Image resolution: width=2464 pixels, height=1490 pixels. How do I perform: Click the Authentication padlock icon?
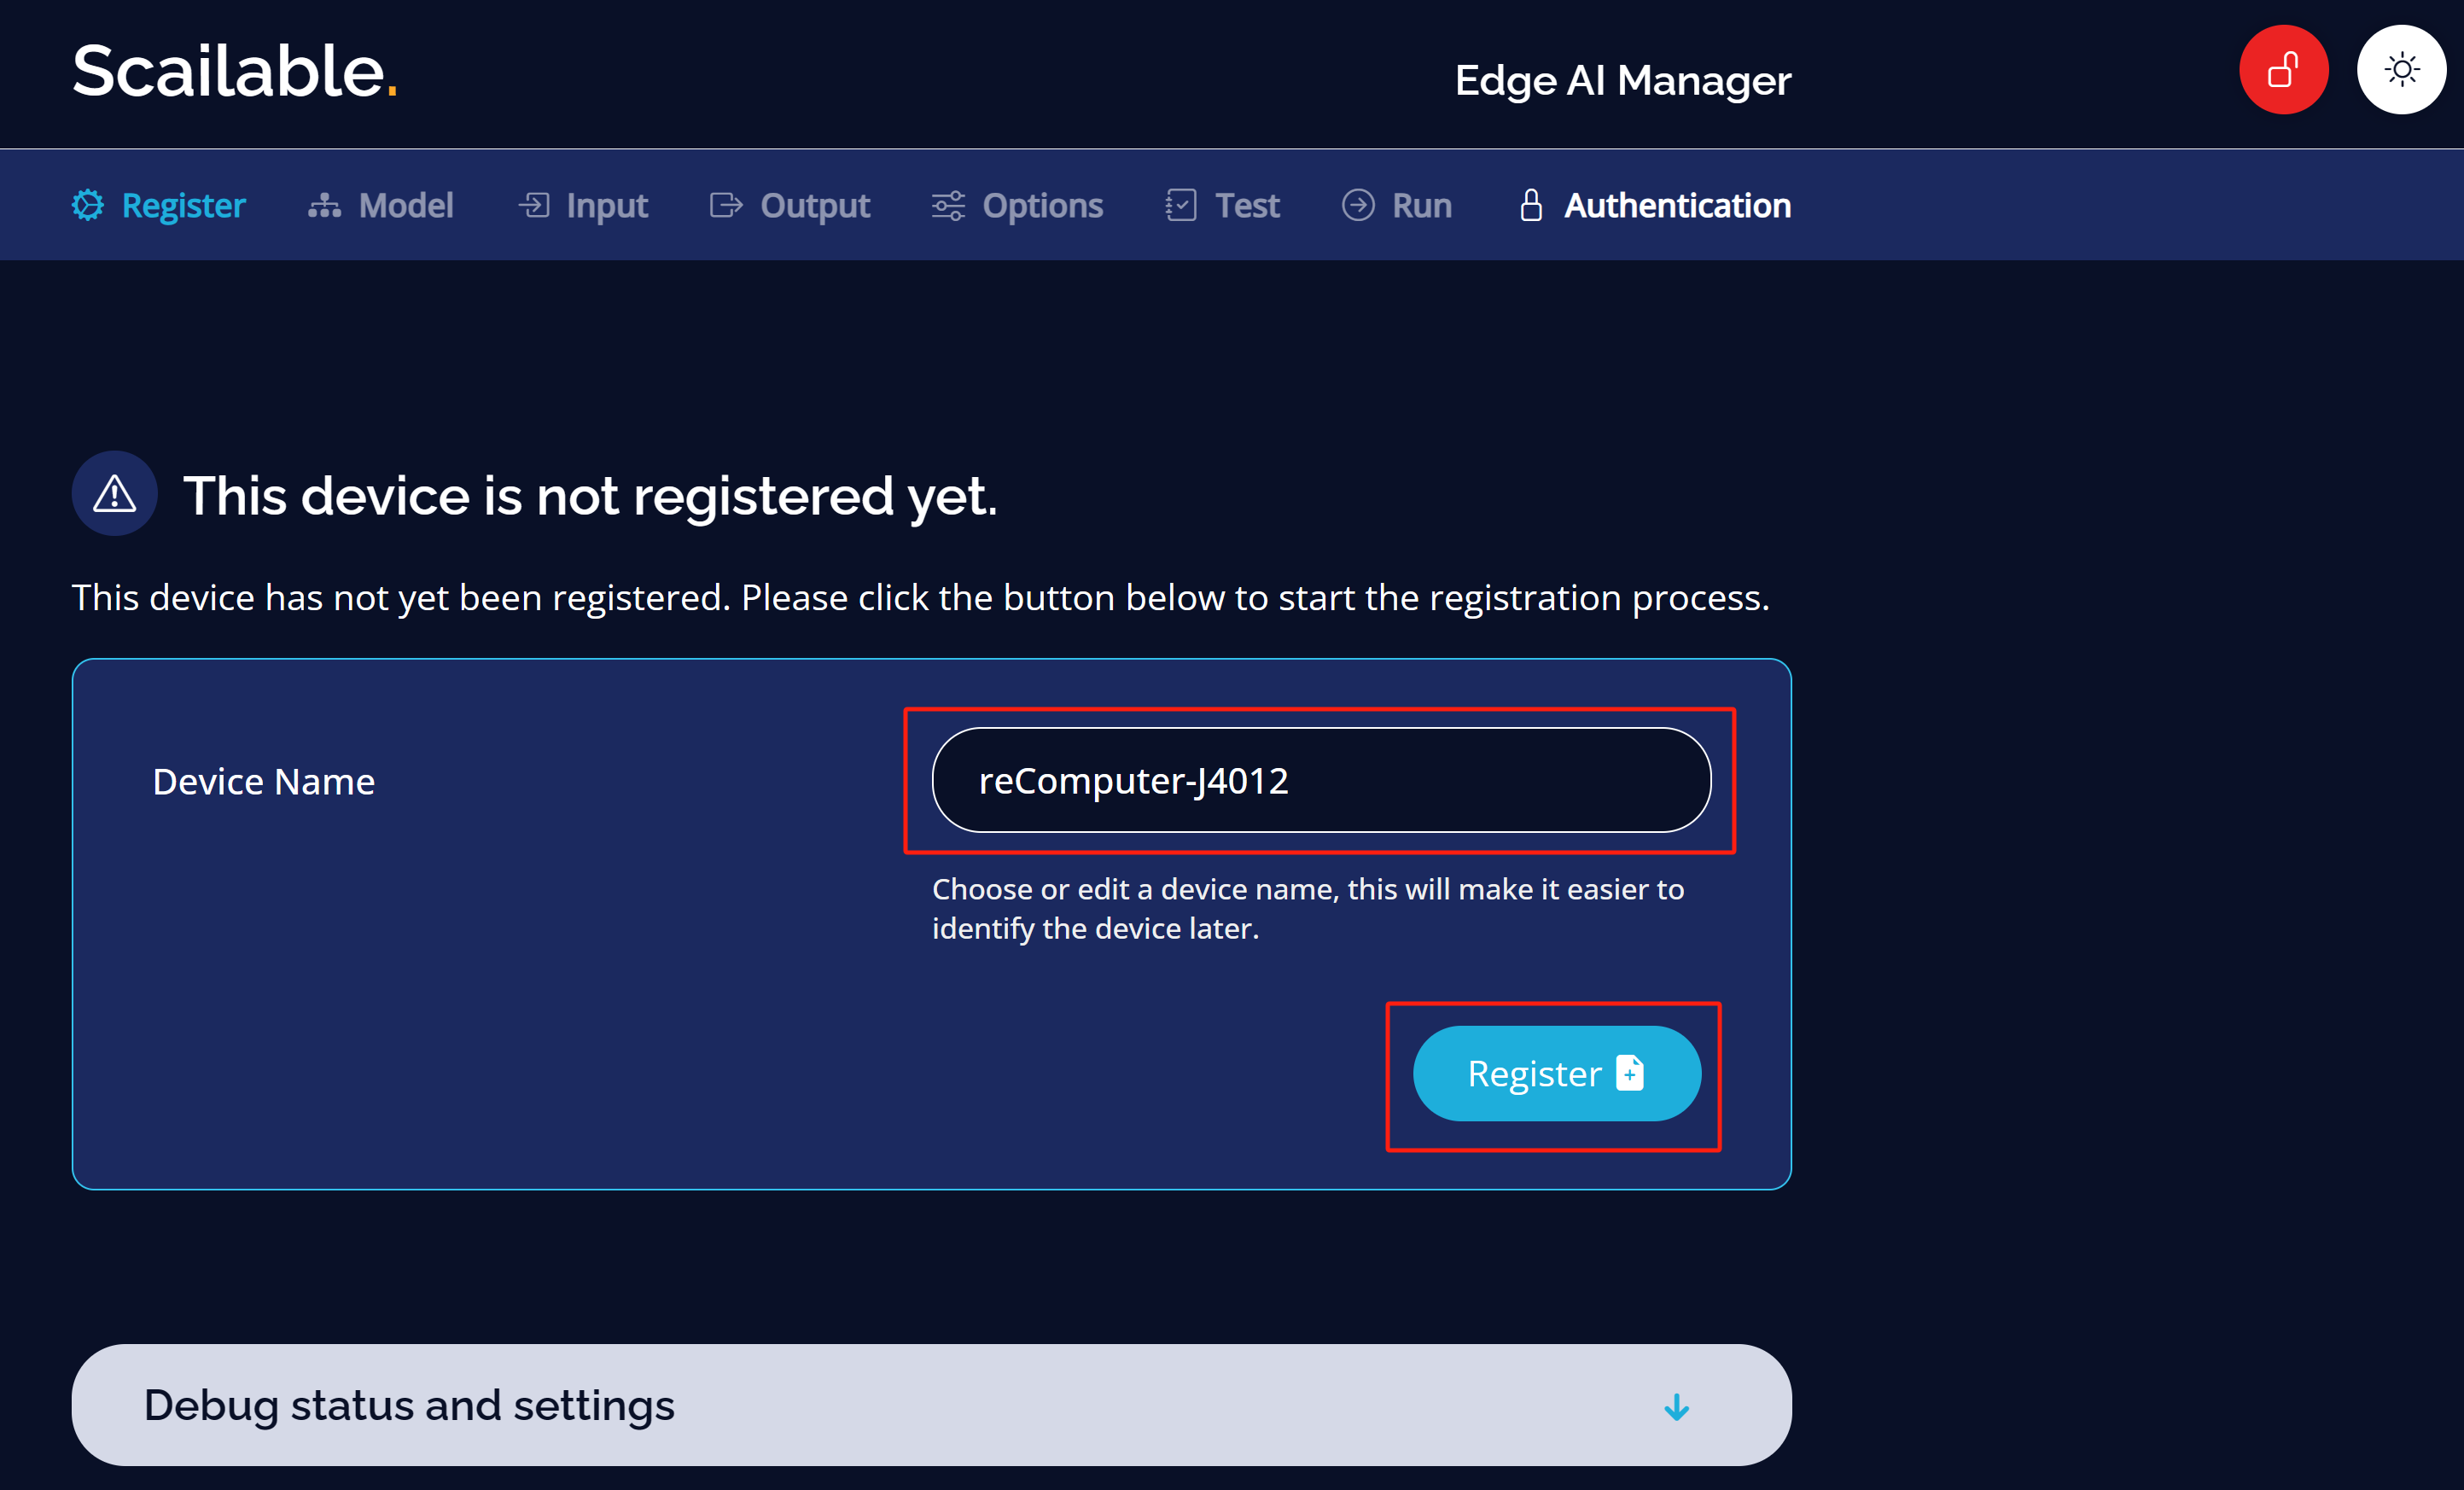point(1531,205)
